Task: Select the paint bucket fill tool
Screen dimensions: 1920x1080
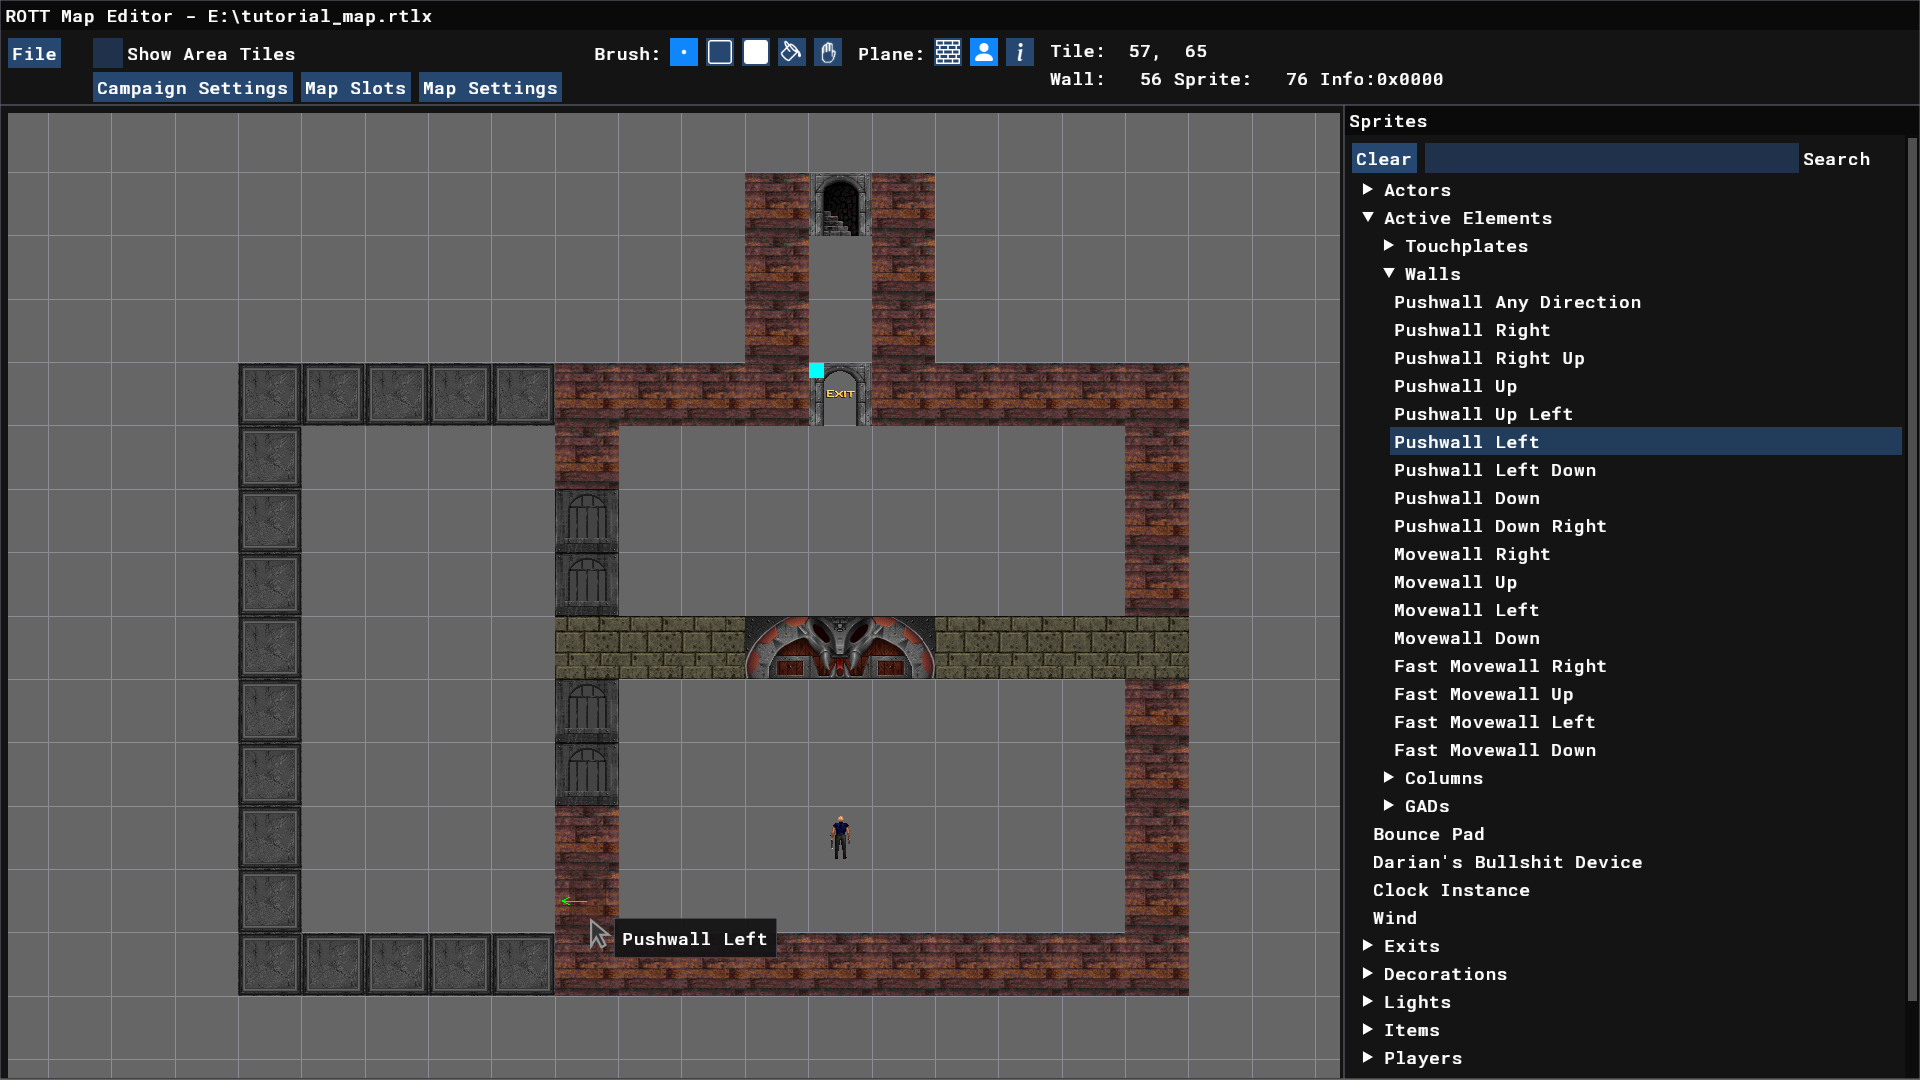Action: click(792, 53)
